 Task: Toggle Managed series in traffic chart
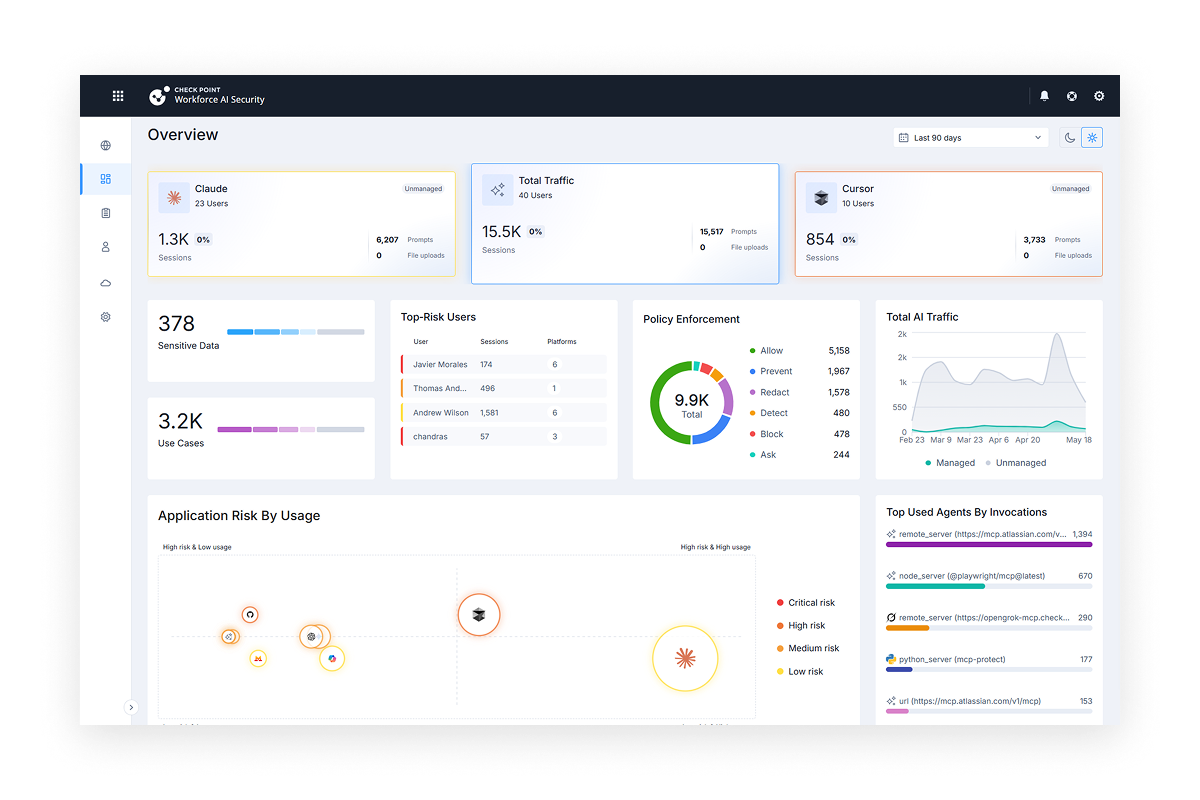[x=950, y=463]
